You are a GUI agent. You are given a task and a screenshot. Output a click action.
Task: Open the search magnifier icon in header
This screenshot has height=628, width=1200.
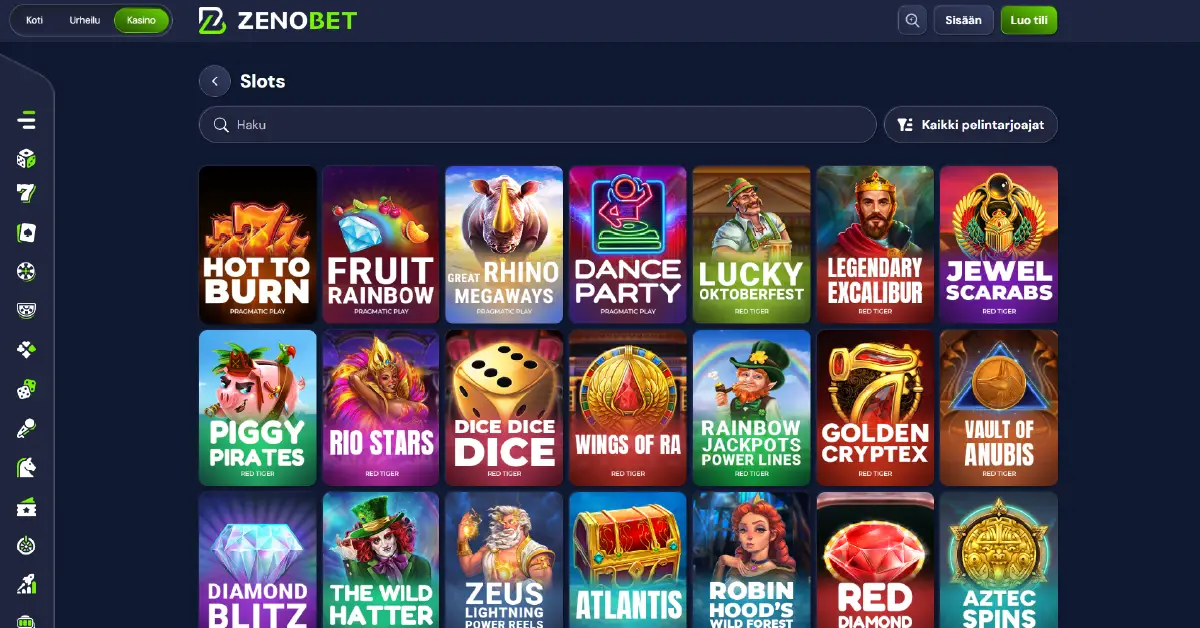912,20
